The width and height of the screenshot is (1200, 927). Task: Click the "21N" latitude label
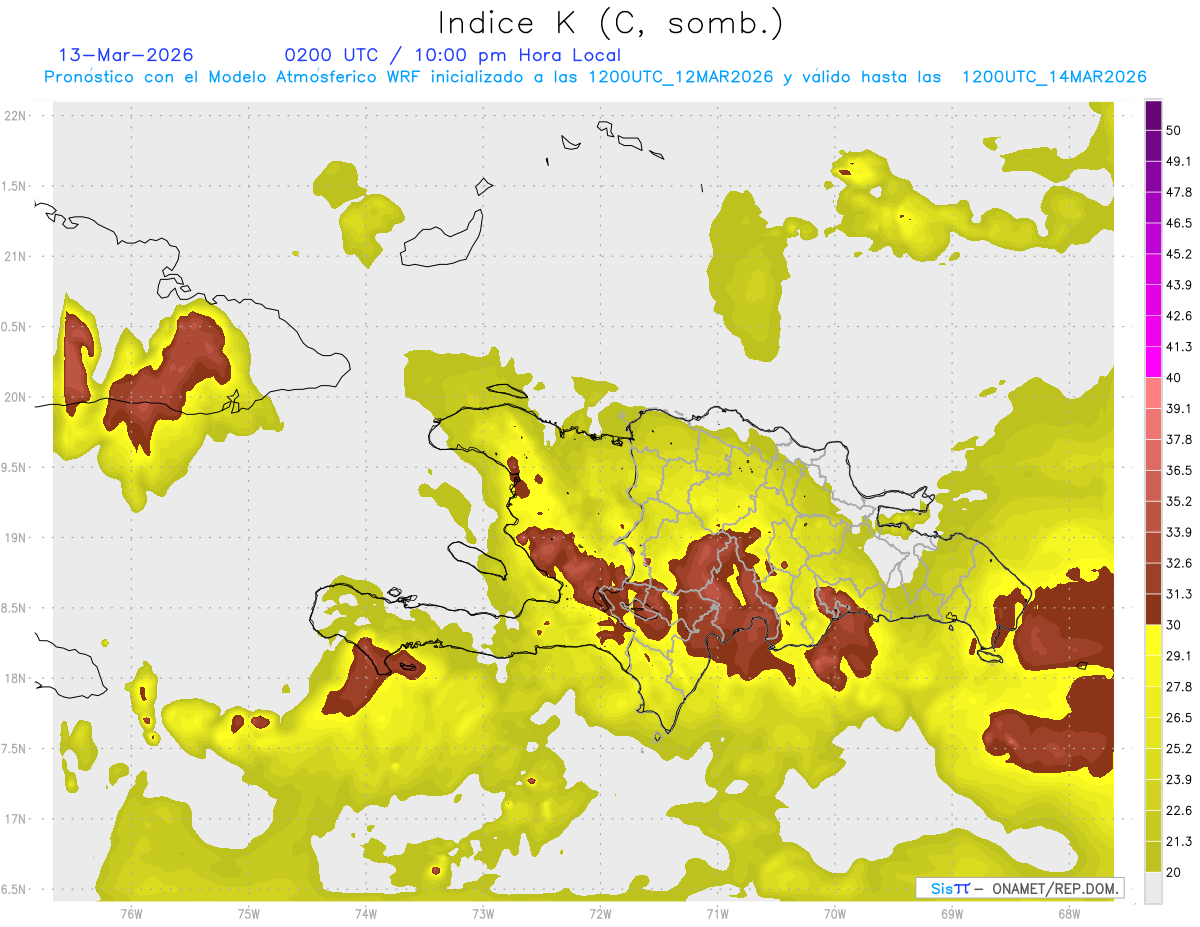pyautogui.click(x=15, y=256)
